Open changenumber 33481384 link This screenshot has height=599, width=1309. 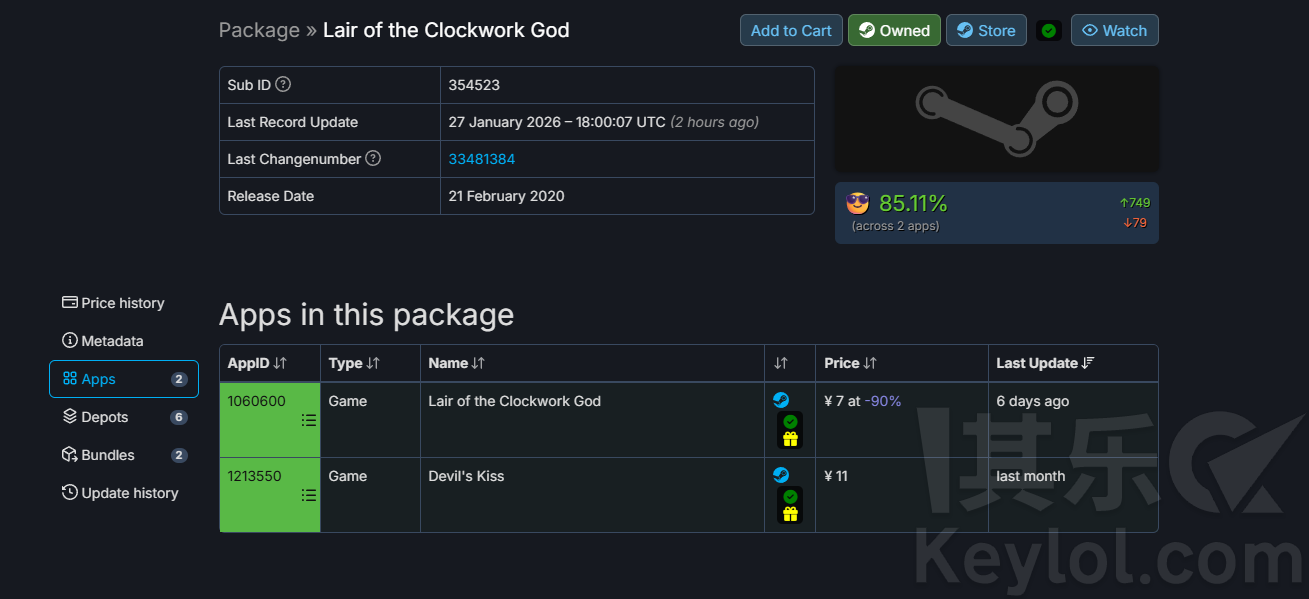point(482,159)
